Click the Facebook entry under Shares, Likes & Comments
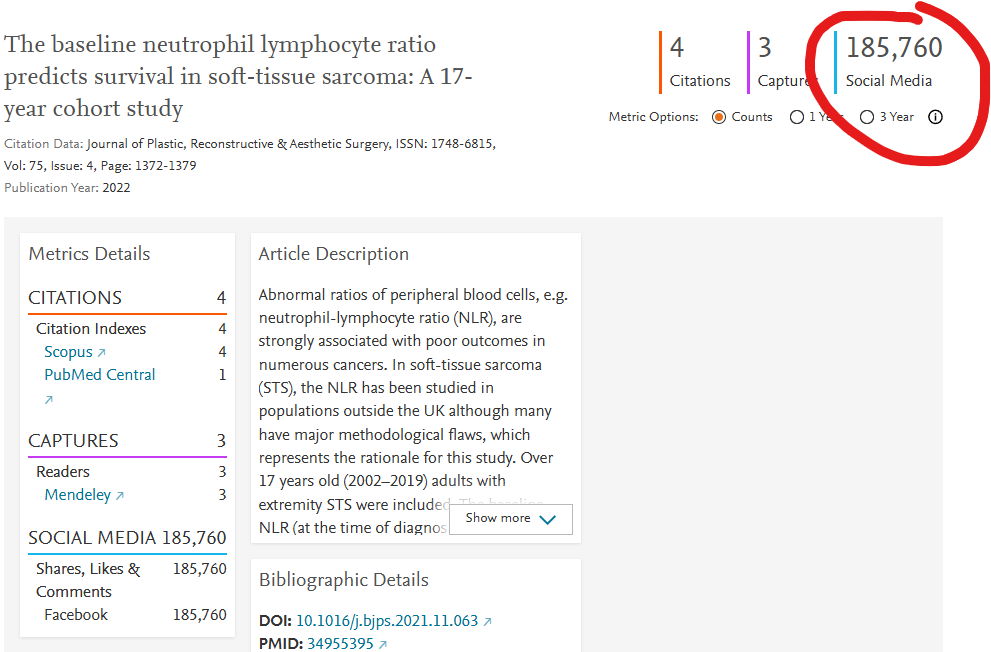The image size is (991, 652). (76, 614)
